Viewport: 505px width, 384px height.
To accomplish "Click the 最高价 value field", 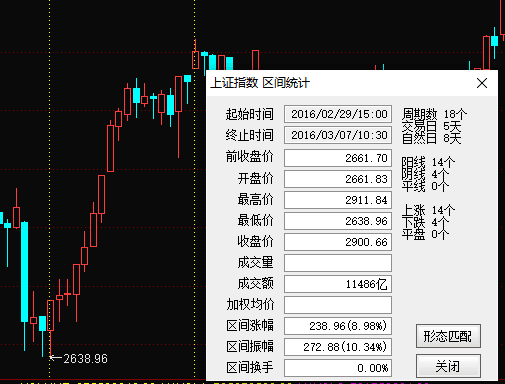I will (x=338, y=200).
